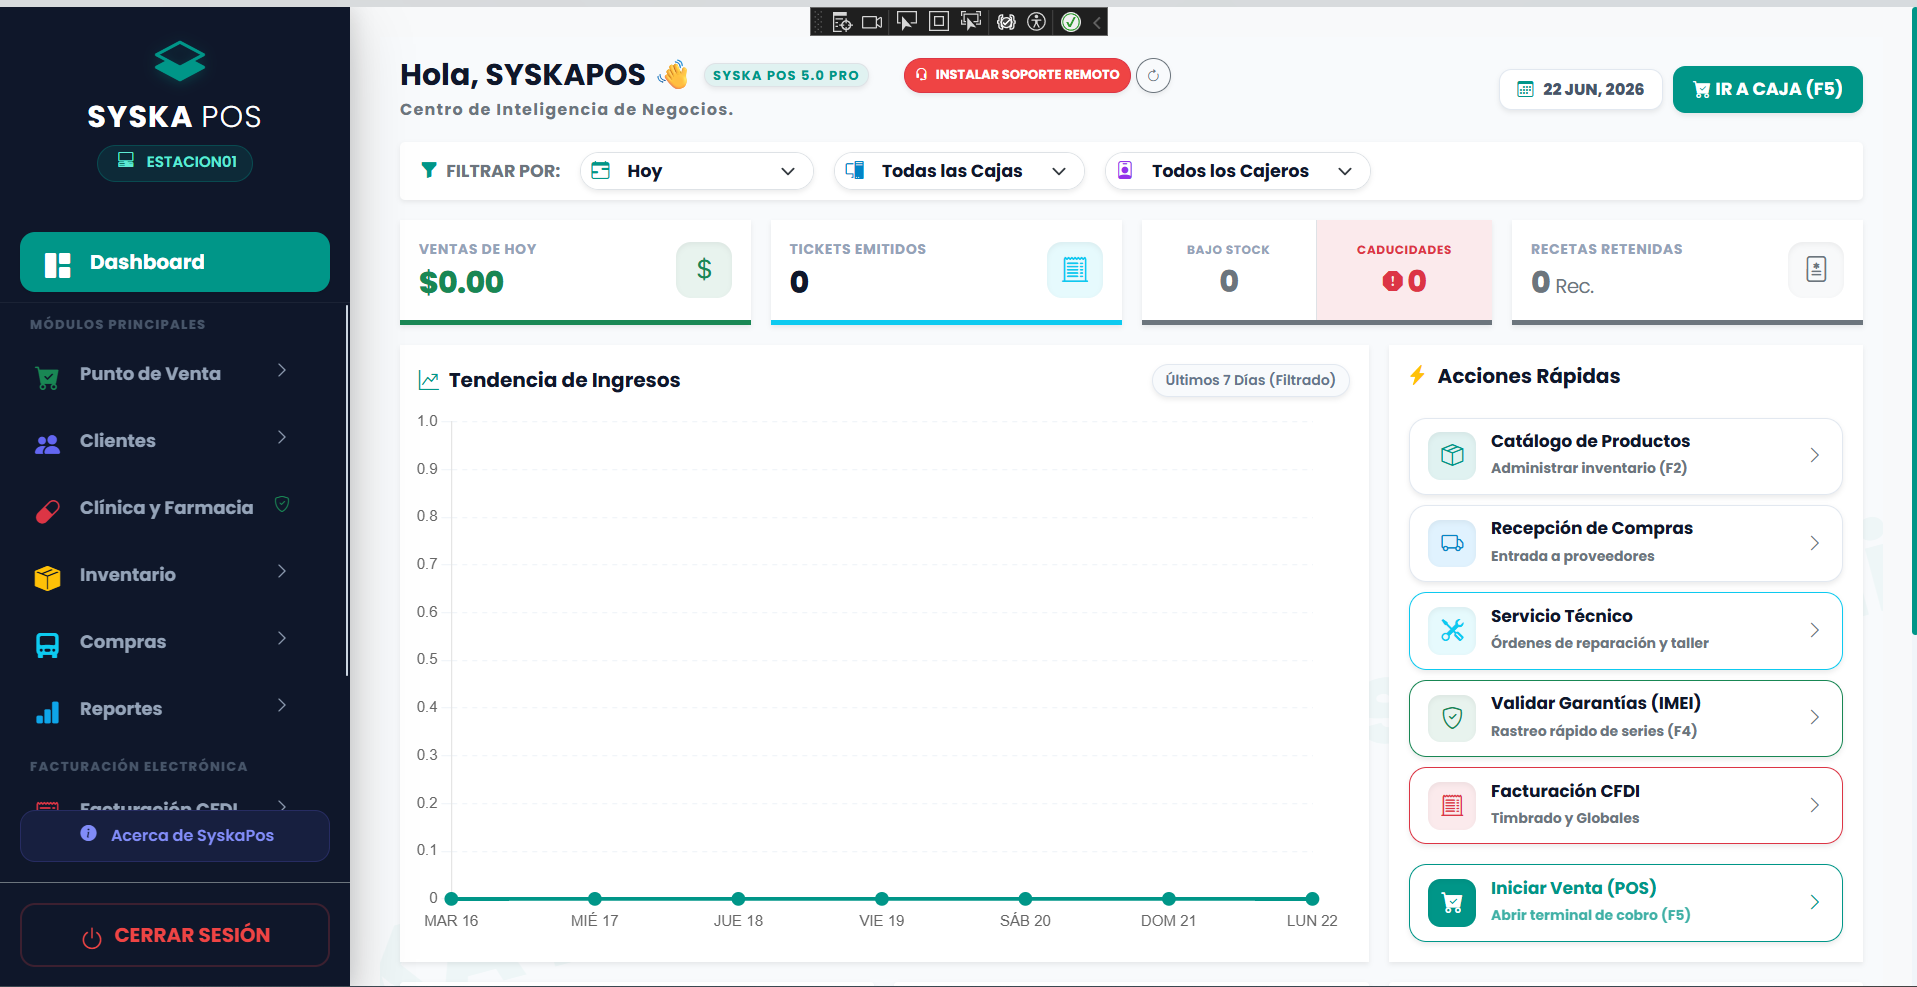Click the 22 JUN, 2026 date badge
This screenshot has width=1917, height=987.
(x=1580, y=89)
